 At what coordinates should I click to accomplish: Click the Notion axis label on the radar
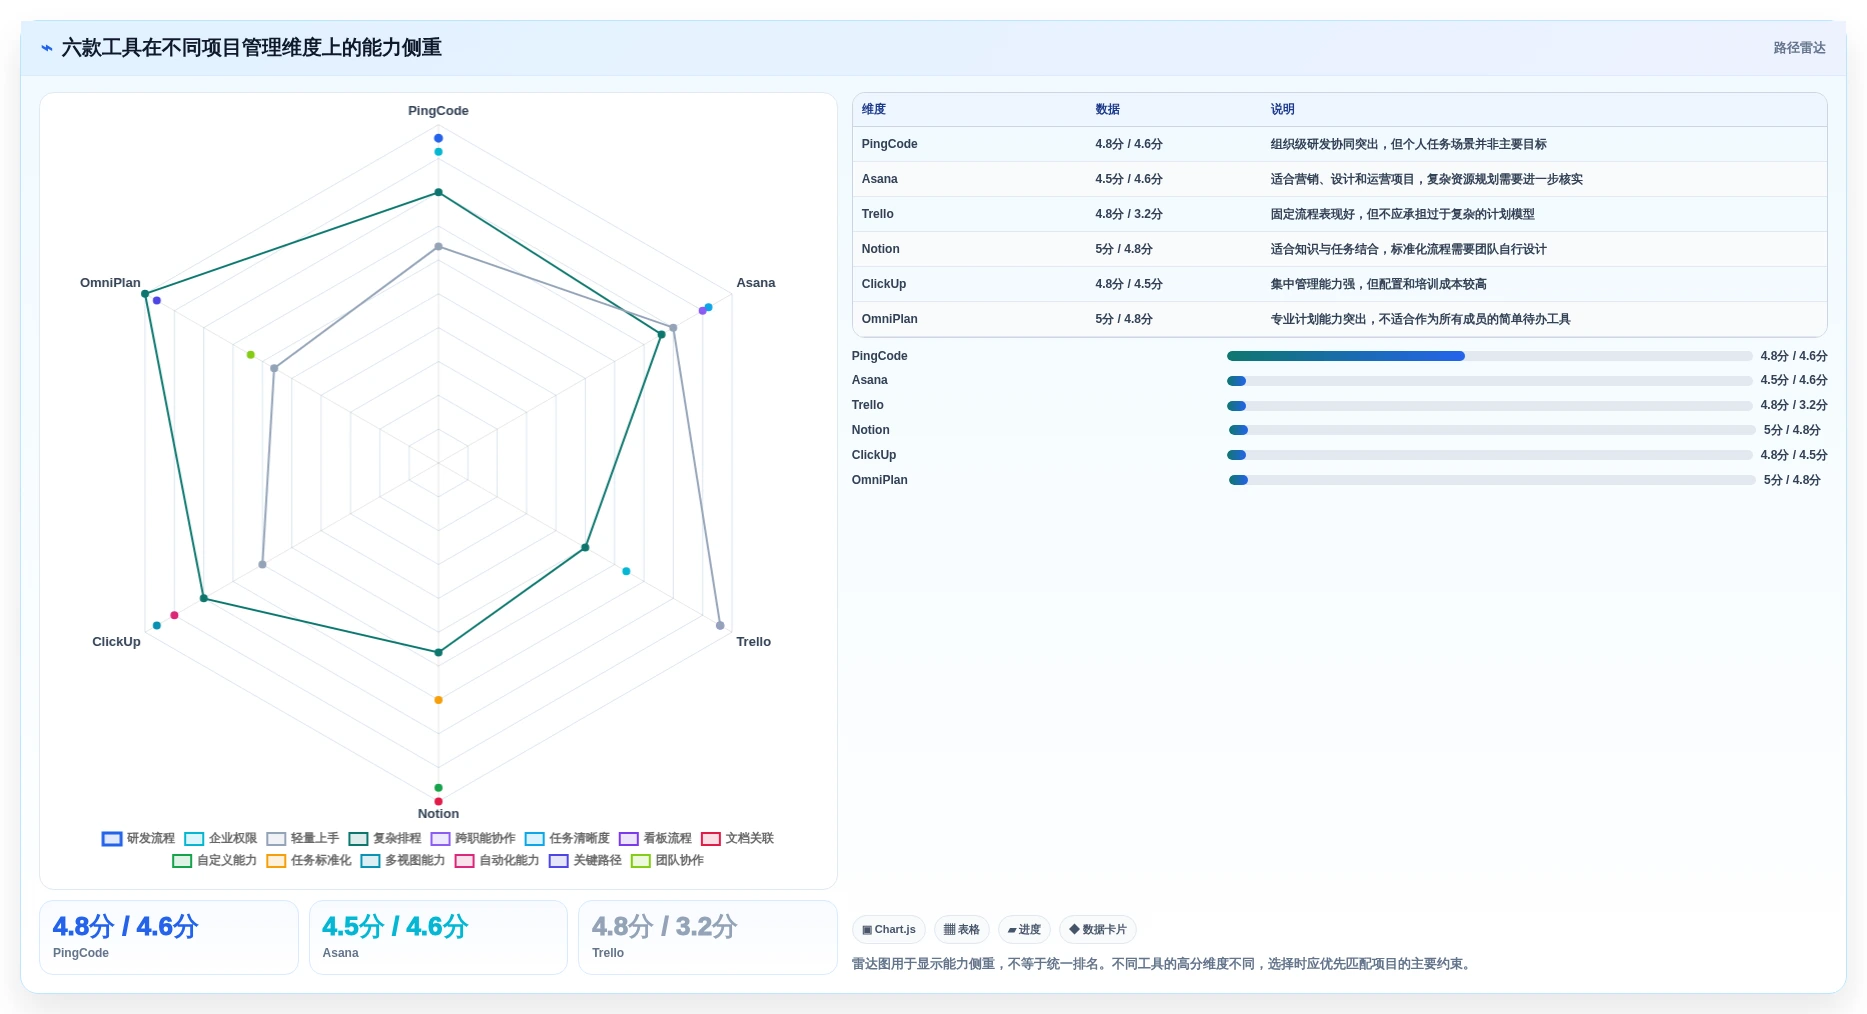[x=438, y=814]
